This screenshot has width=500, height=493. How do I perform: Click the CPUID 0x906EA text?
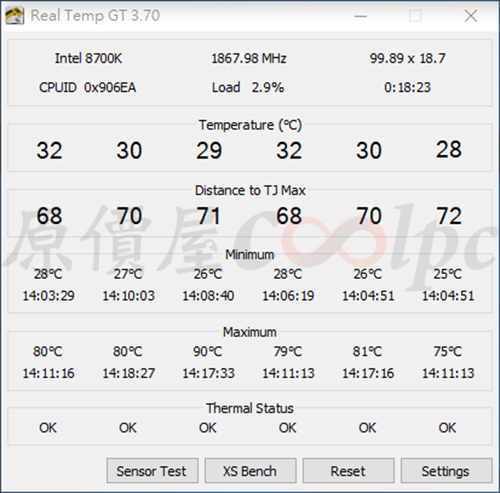[x=88, y=88]
